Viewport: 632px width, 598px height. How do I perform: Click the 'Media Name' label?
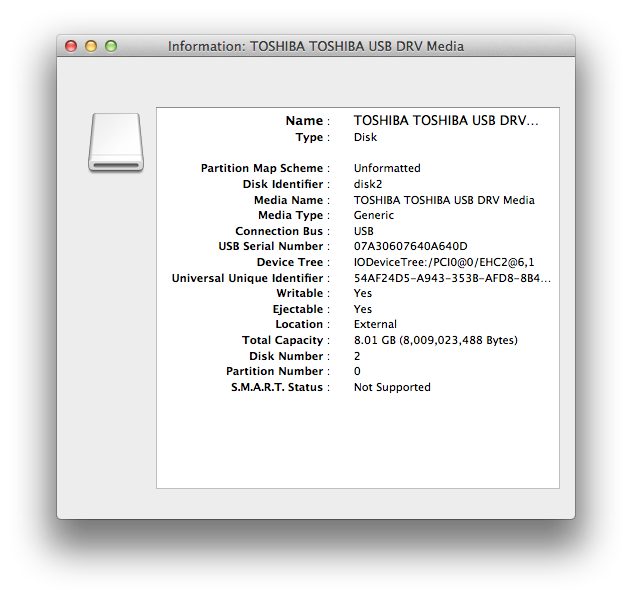point(289,200)
